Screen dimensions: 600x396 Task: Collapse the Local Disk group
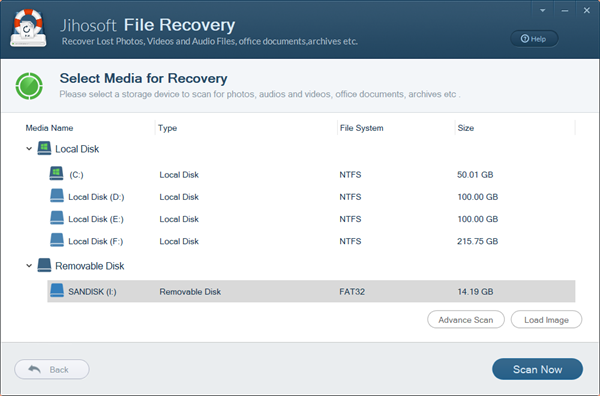pyautogui.click(x=29, y=148)
